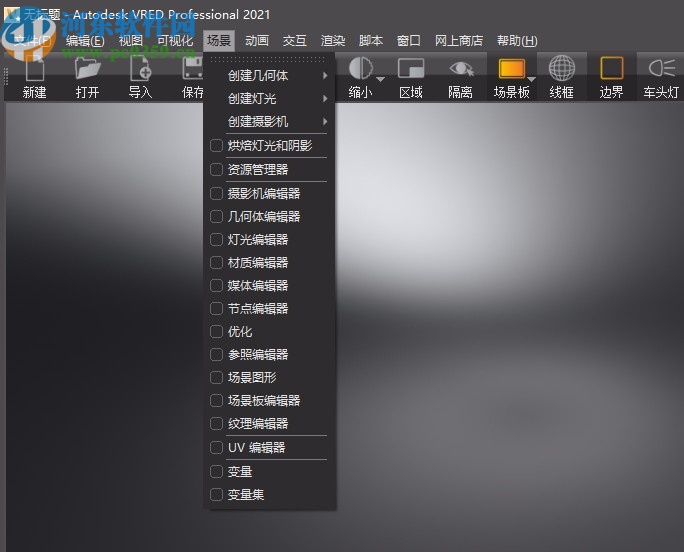684x552 pixels.
Task: Open the 动画 menu
Action: click(257, 41)
